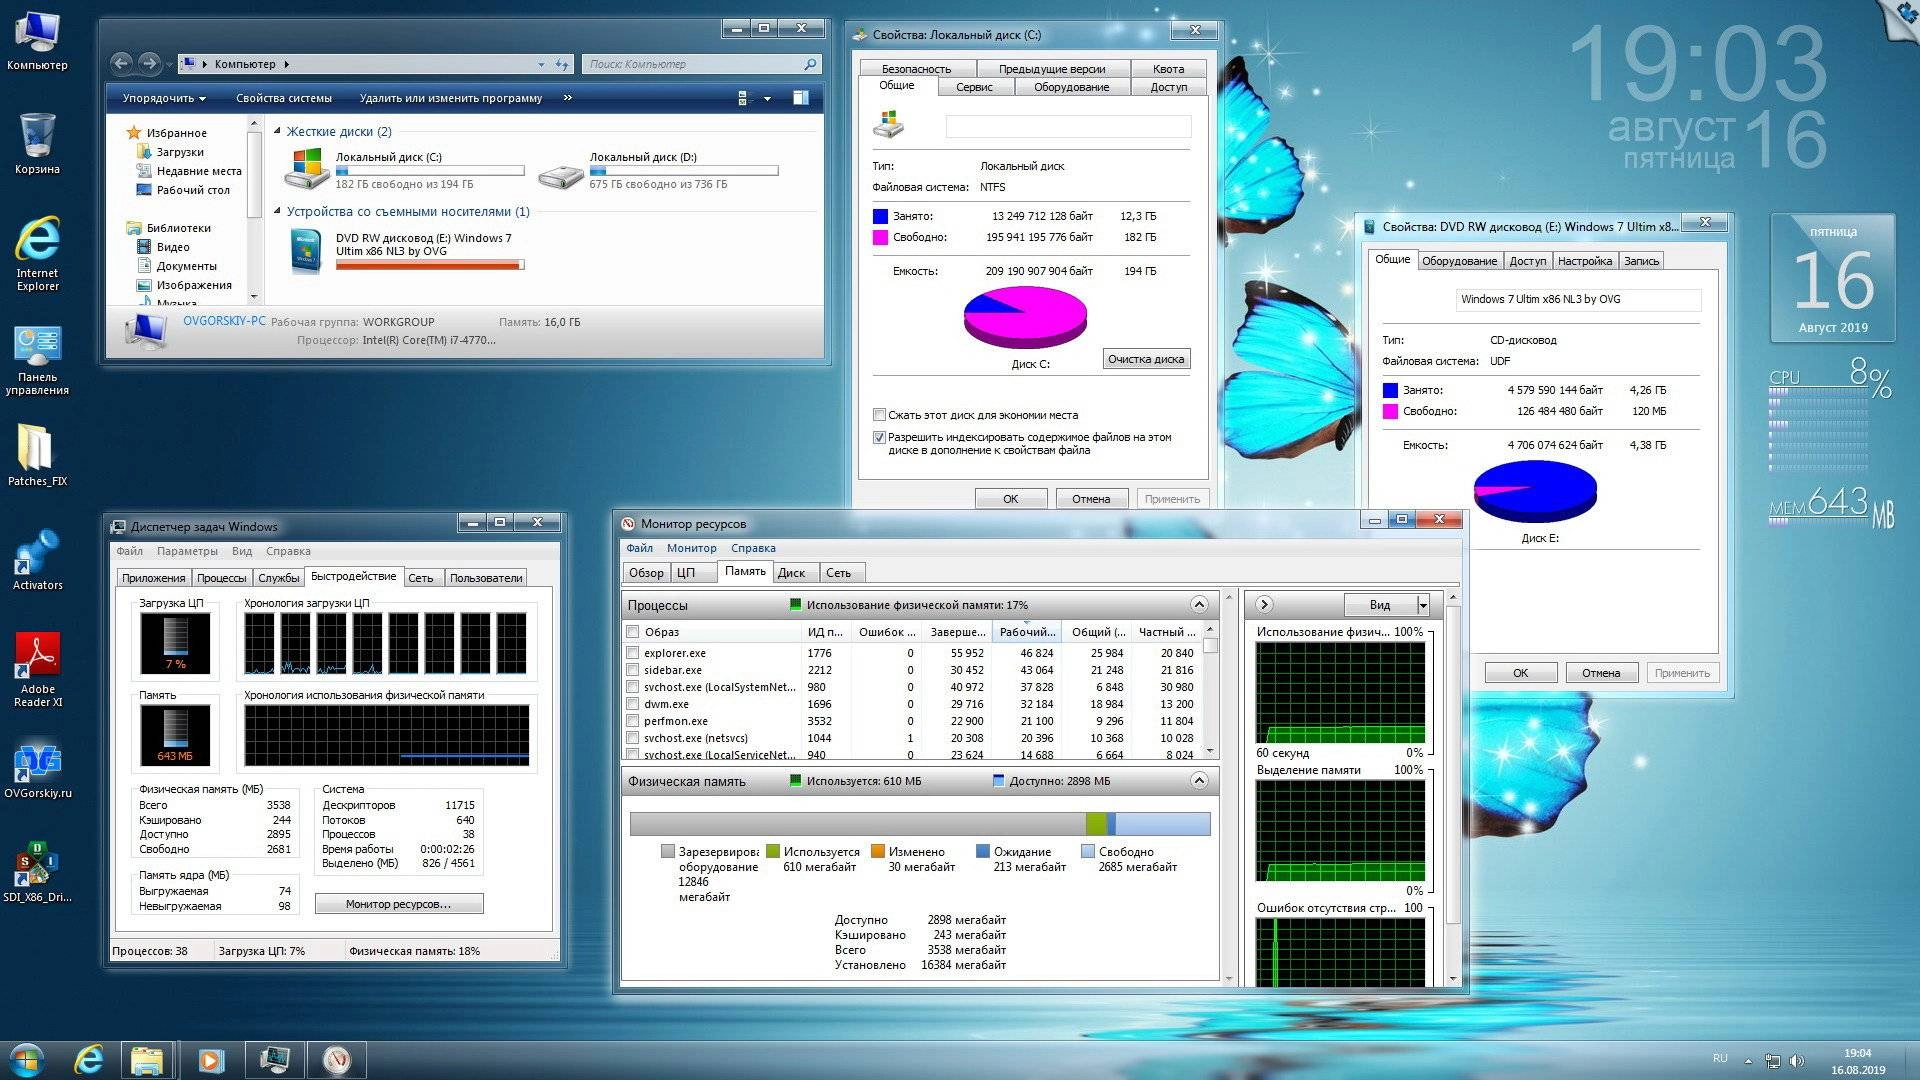Click the Занято blue swatch for disk E

point(1390,390)
